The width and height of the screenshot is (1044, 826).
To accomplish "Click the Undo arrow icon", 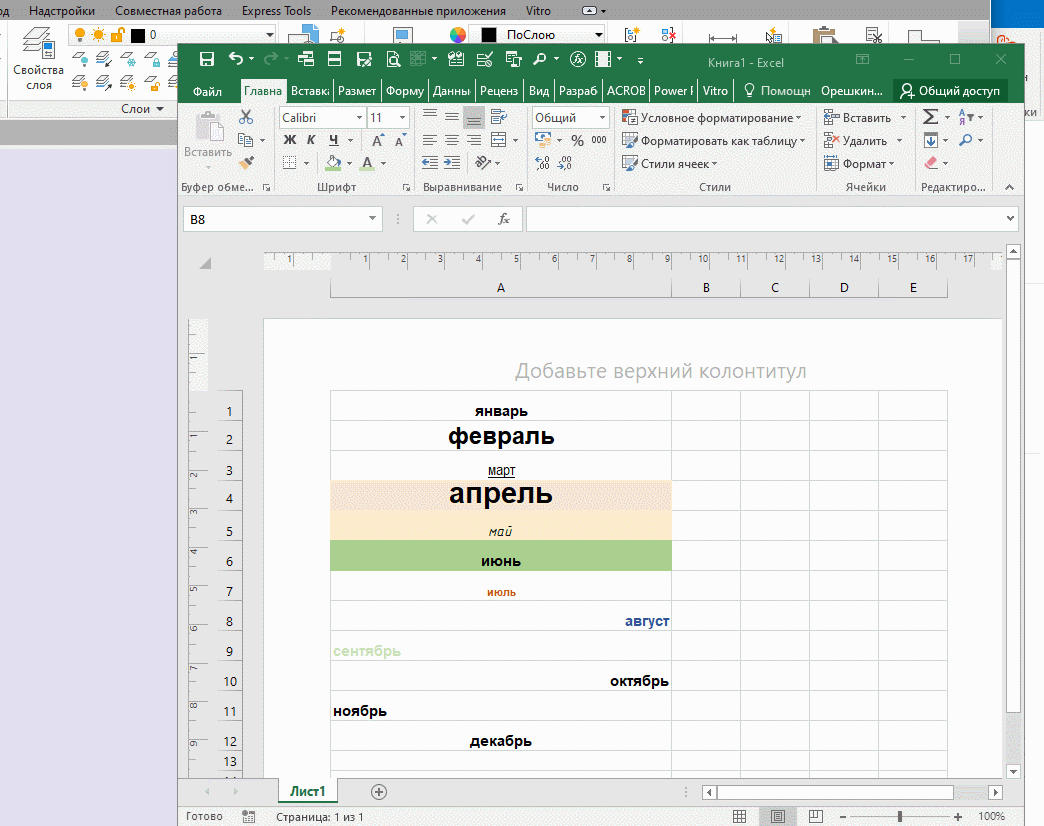I will 236,59.
